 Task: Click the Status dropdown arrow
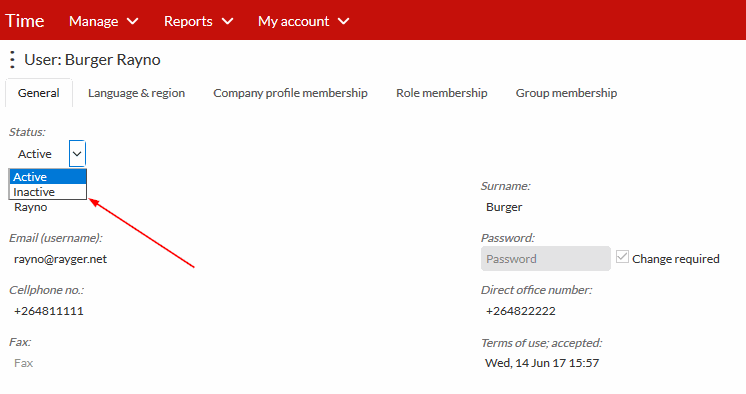click(x=77, y=154)
